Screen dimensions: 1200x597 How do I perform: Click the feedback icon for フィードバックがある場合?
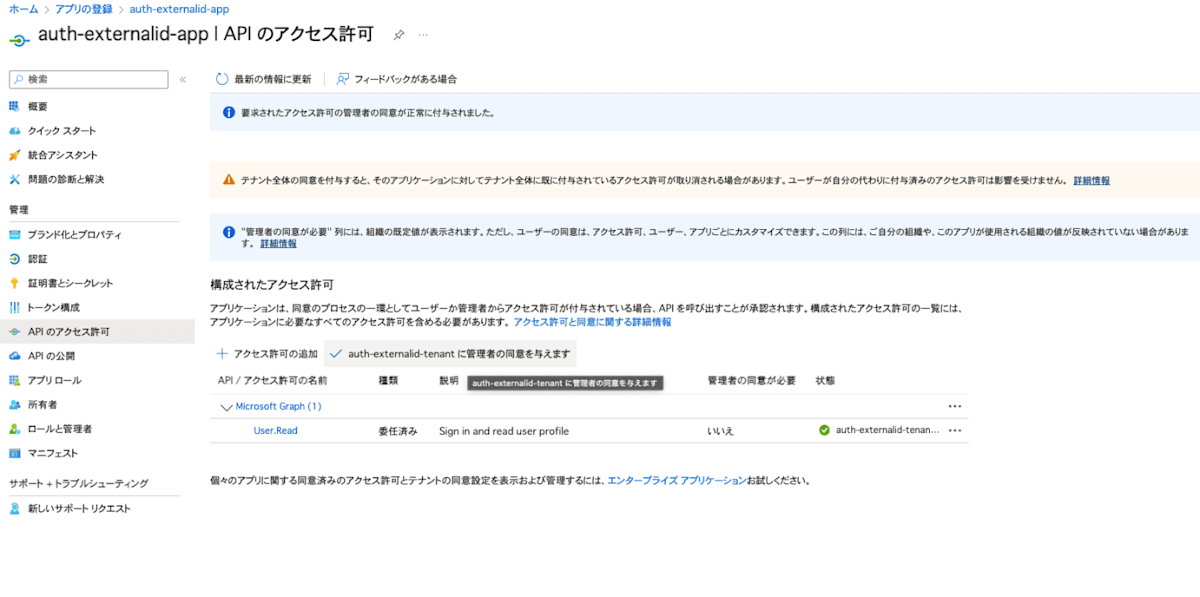point(343,79)
